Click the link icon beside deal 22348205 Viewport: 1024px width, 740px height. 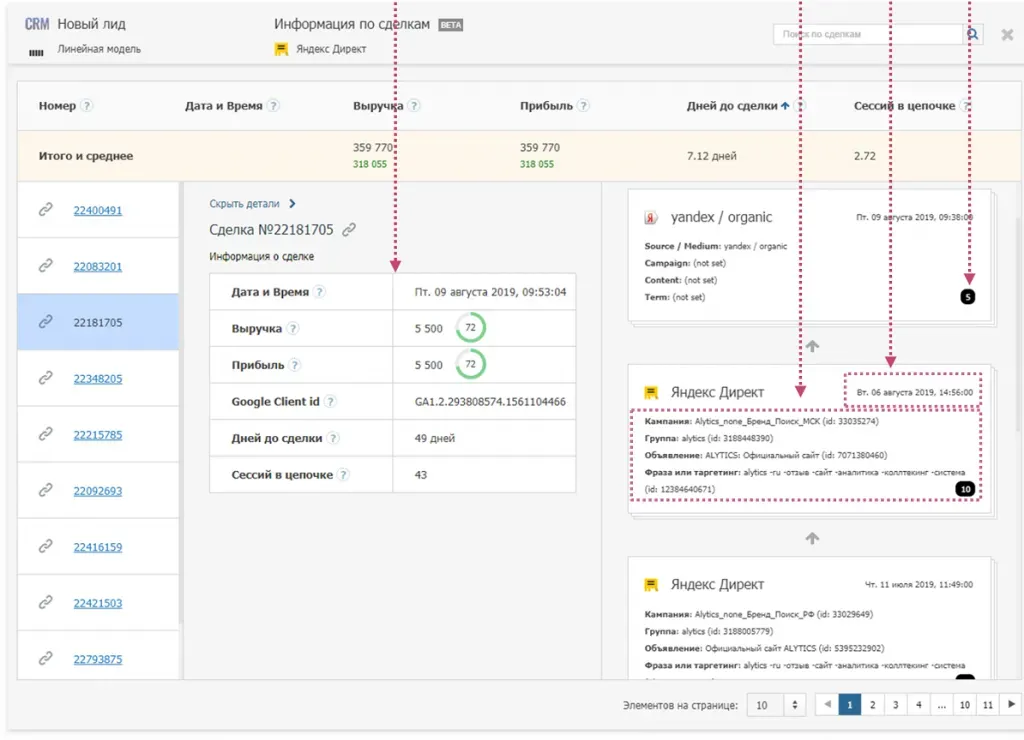click(45, 378)
